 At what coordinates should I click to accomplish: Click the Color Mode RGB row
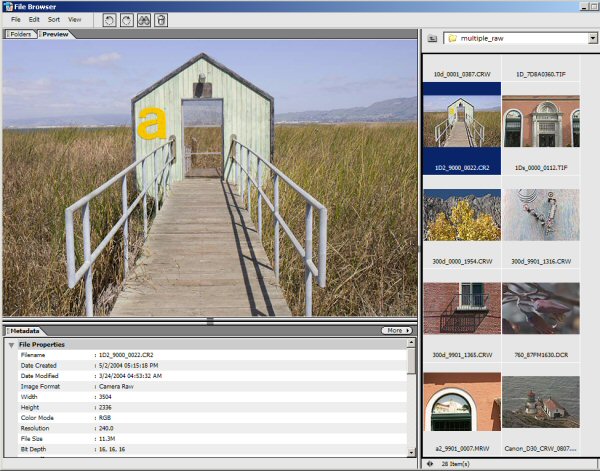pyautogui.click(x=212, y=418)
